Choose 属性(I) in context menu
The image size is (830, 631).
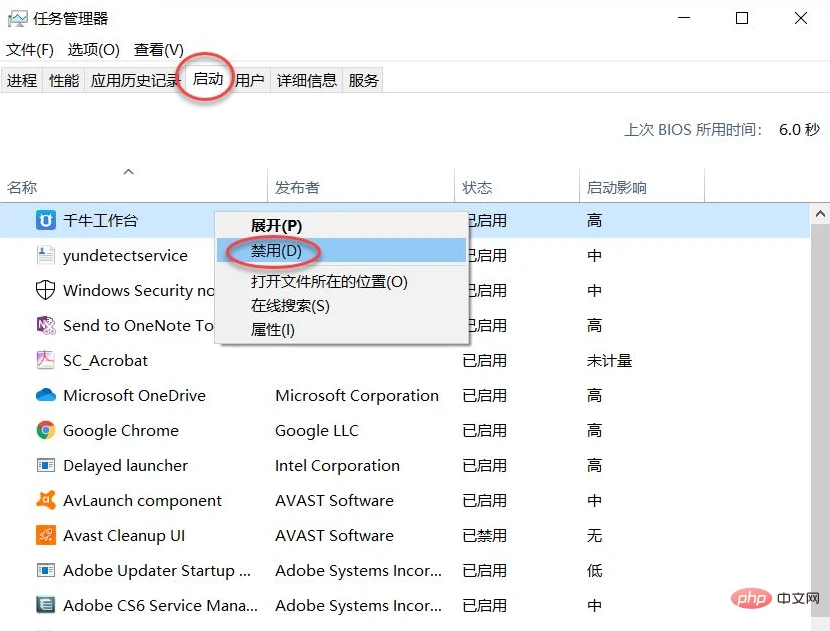tap(341, 330)
